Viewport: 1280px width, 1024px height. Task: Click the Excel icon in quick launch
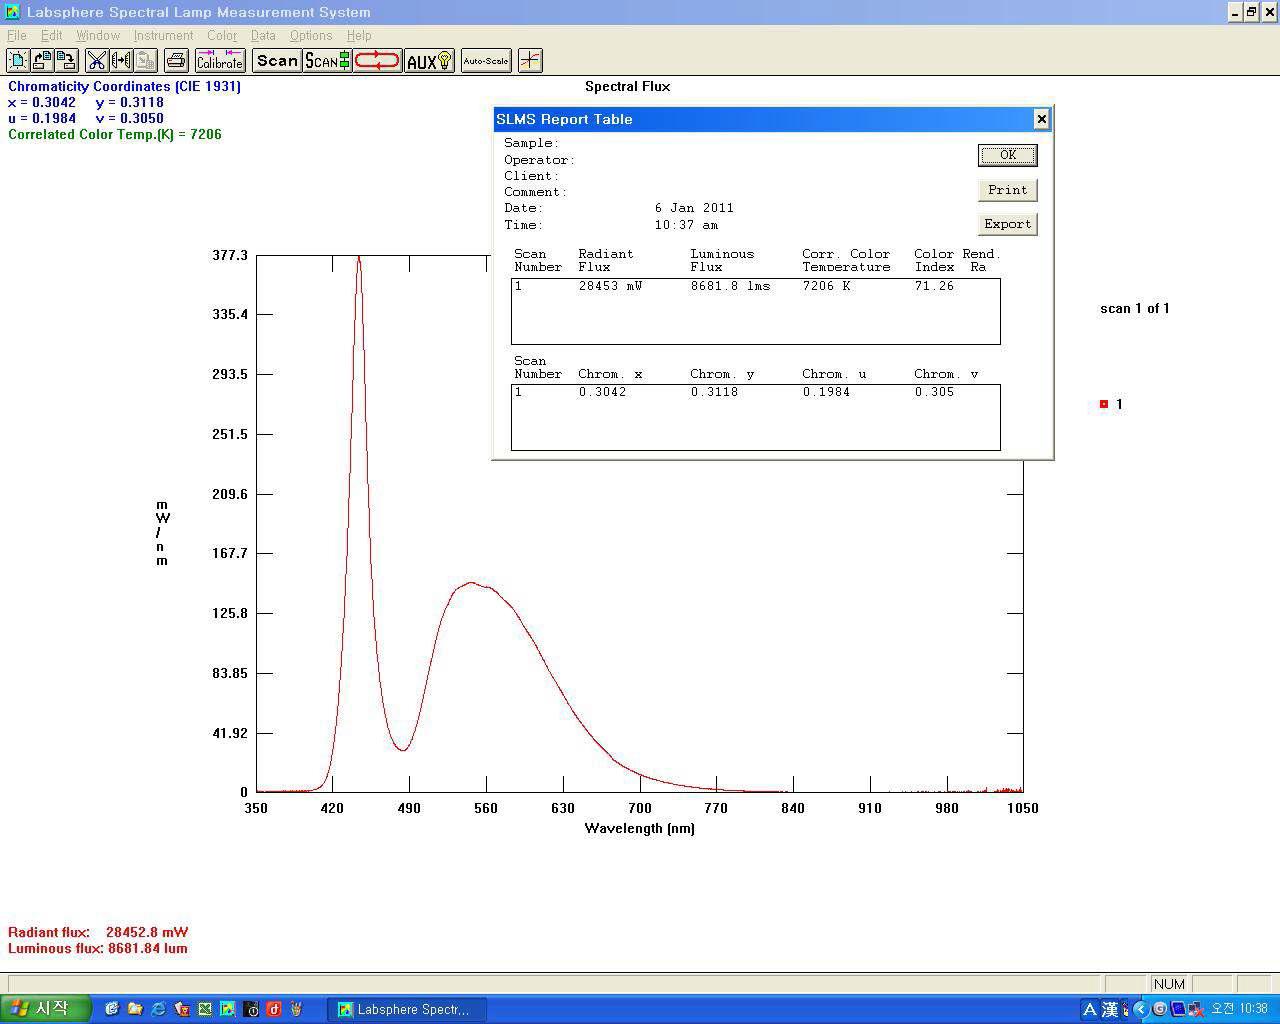205,1009
